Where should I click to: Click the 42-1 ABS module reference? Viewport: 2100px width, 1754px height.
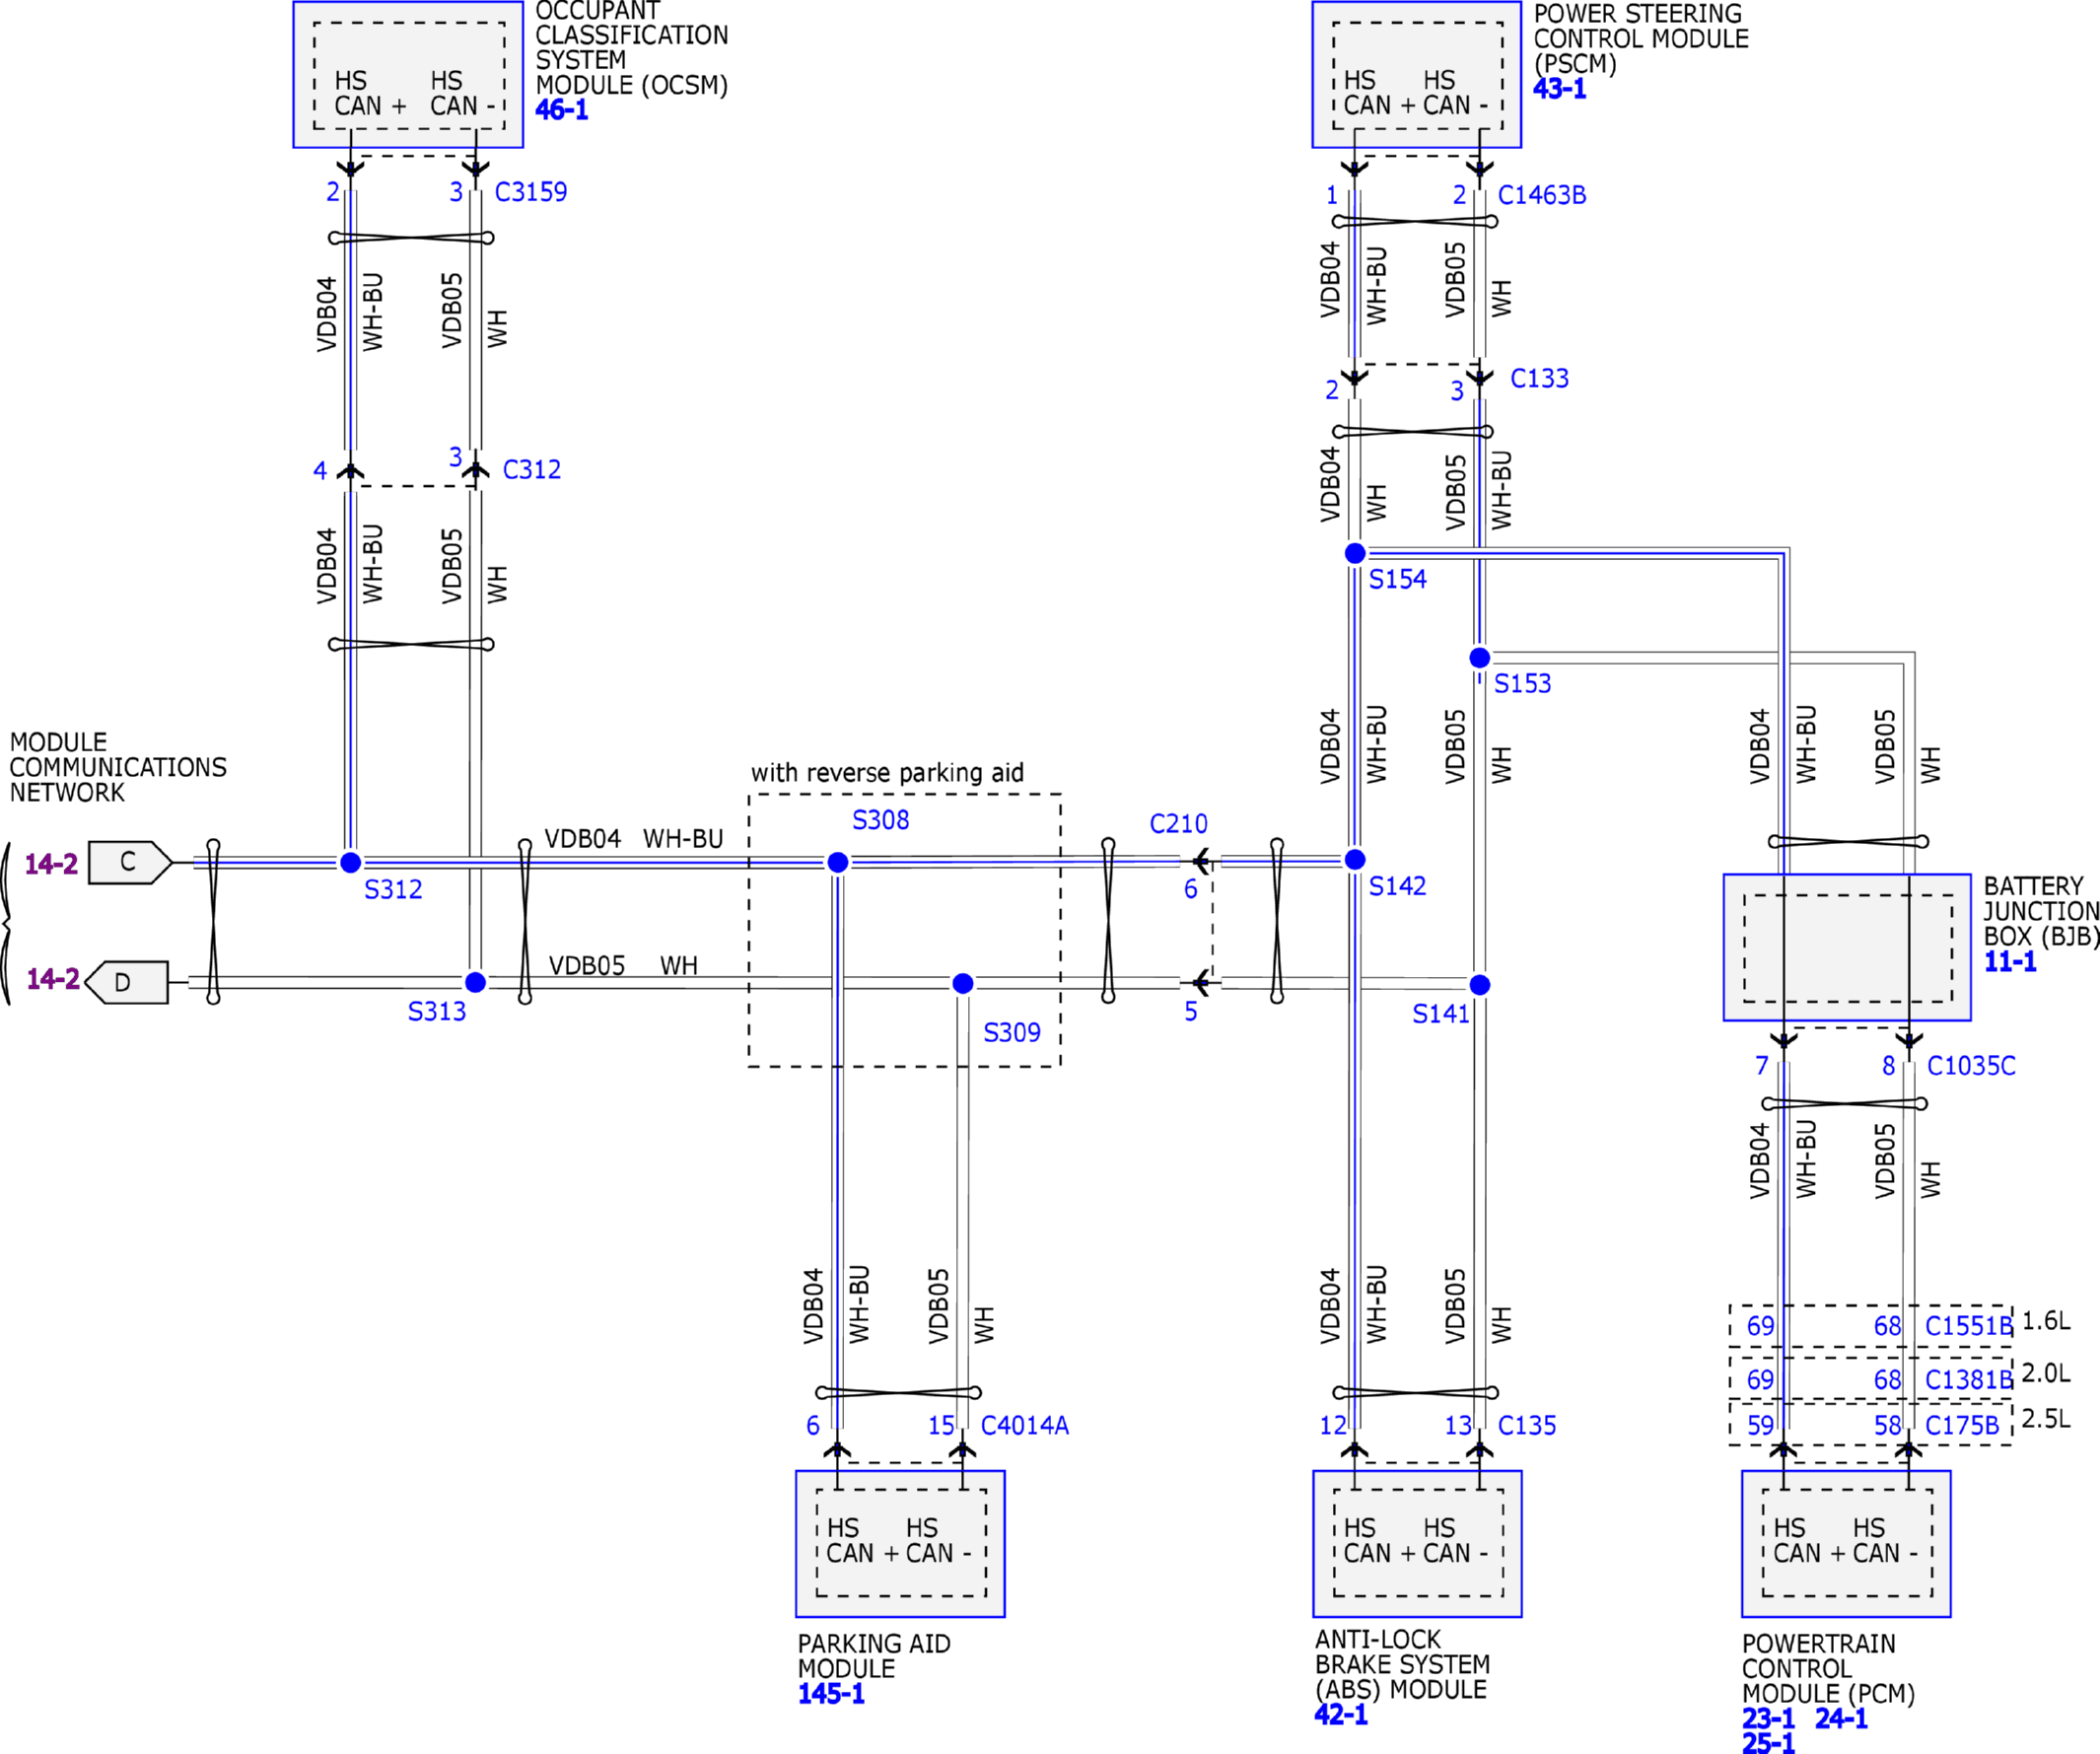[1340, 1715]
